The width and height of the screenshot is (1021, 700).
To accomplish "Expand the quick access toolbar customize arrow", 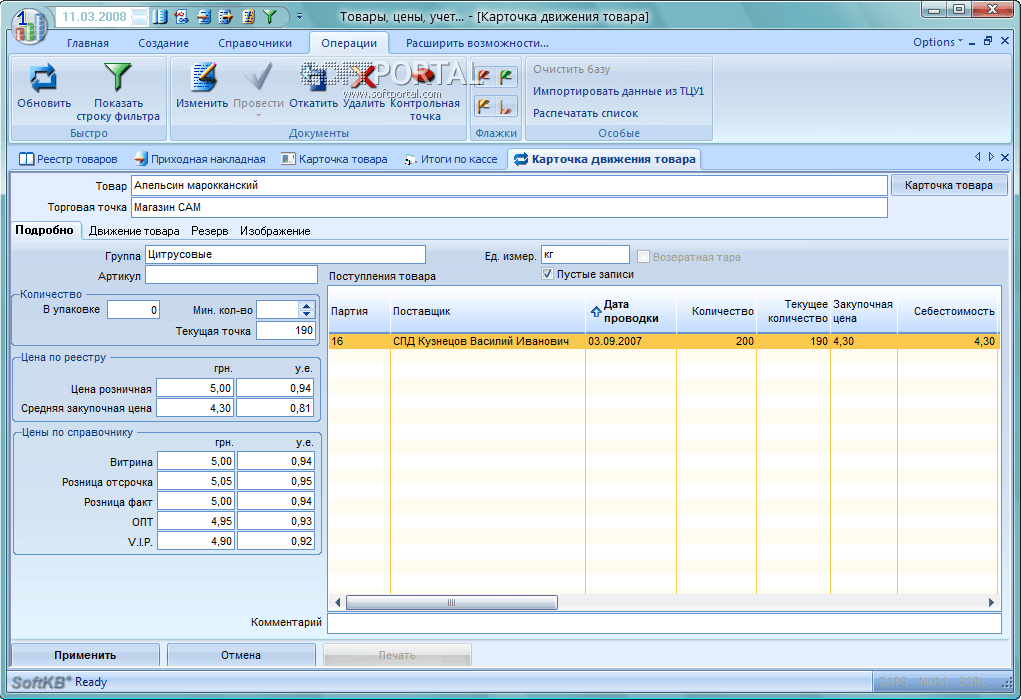I will pos(299,17).
